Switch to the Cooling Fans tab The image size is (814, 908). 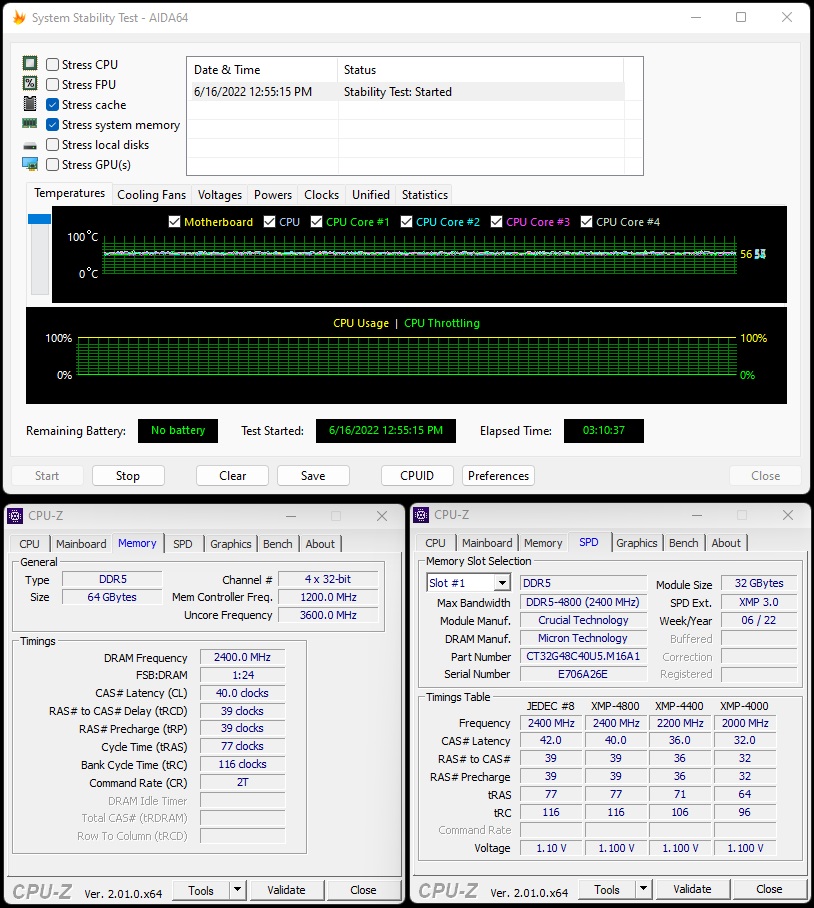pyautogui.click(x=152, y=195)
